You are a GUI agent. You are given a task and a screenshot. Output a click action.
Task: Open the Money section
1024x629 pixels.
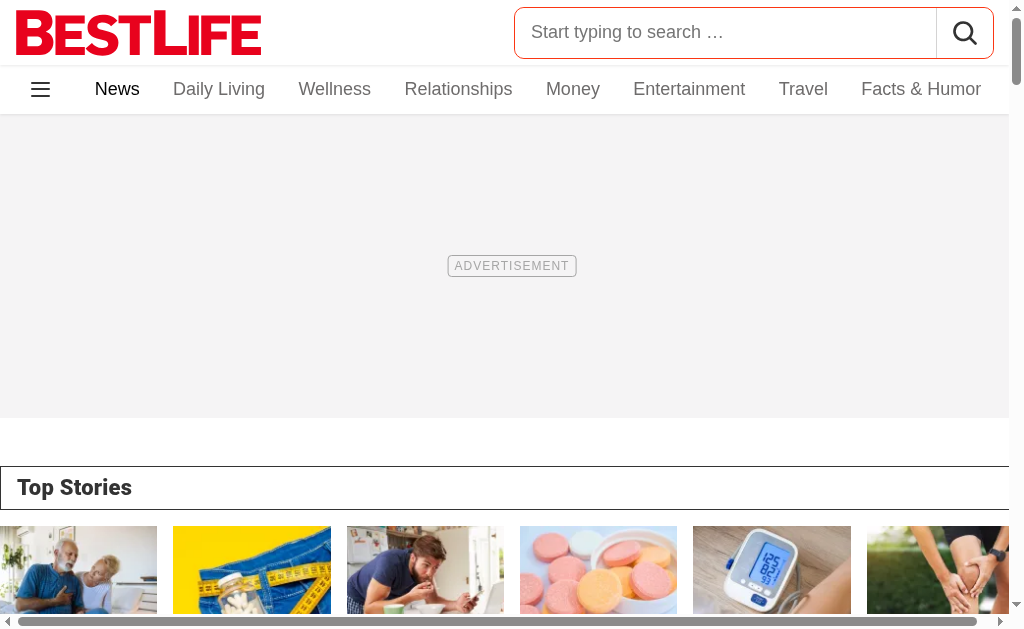(573, 89)
